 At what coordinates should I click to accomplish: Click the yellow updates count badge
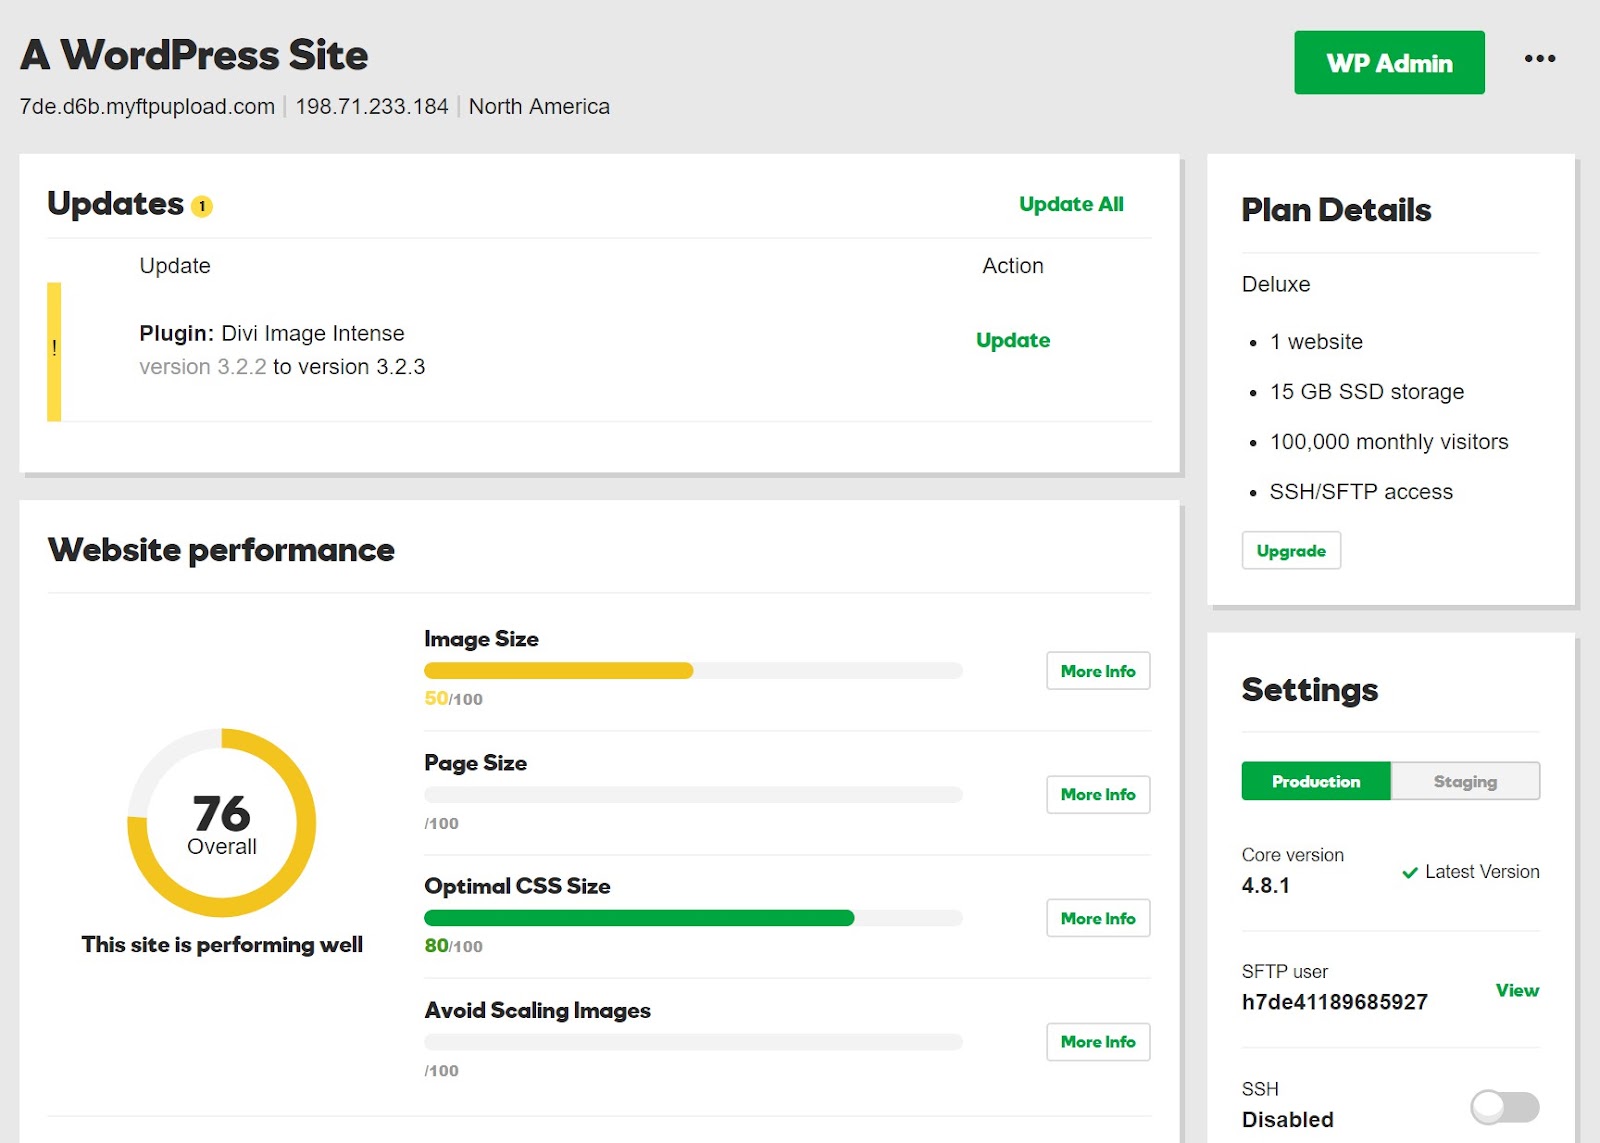click(202, 207)
